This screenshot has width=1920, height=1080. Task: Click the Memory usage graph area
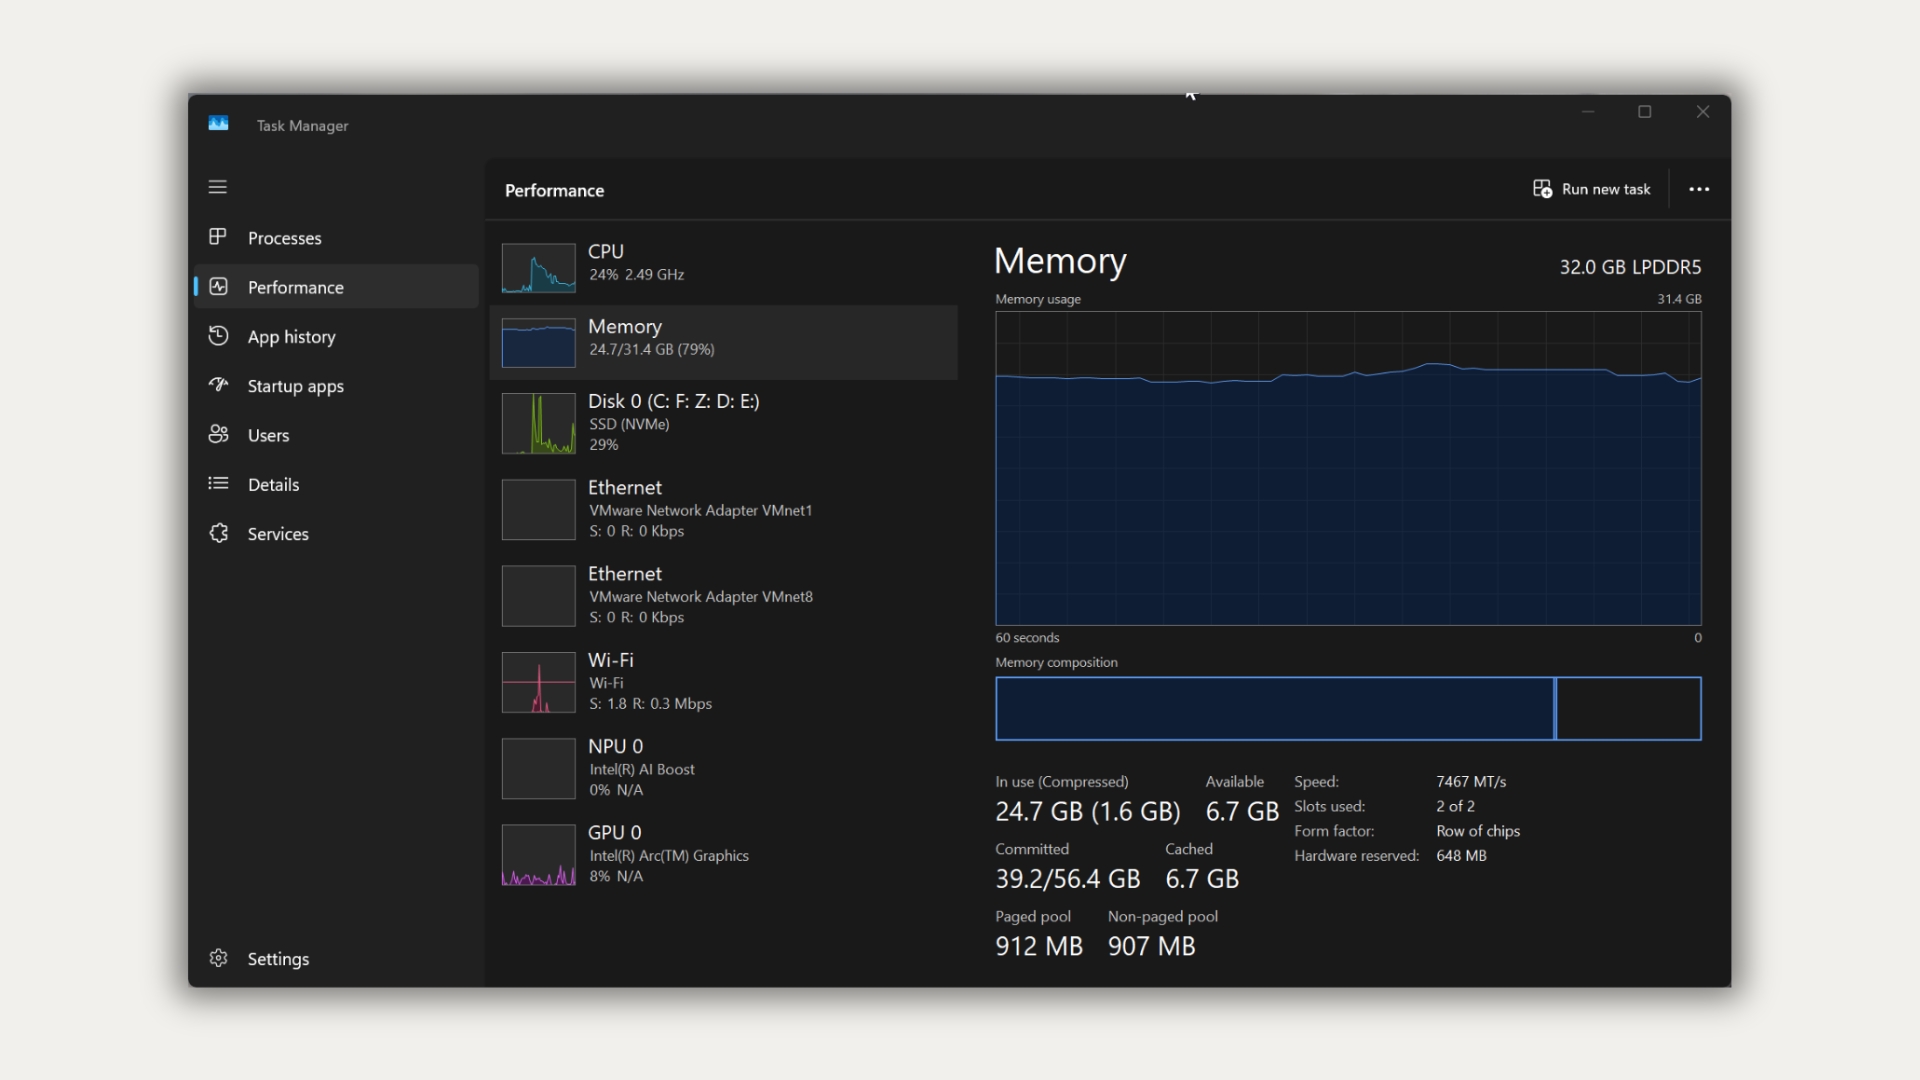tap(1348, 468)
